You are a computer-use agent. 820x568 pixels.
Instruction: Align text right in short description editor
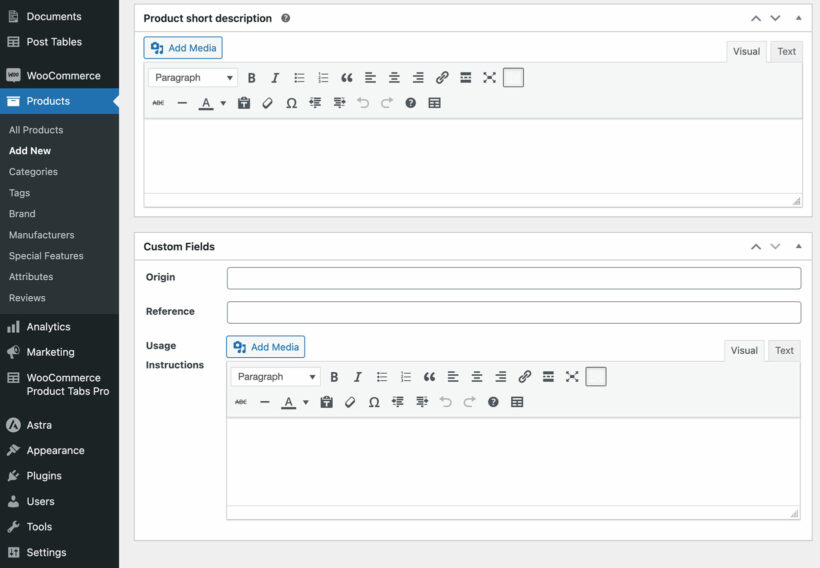pos(418,78)
